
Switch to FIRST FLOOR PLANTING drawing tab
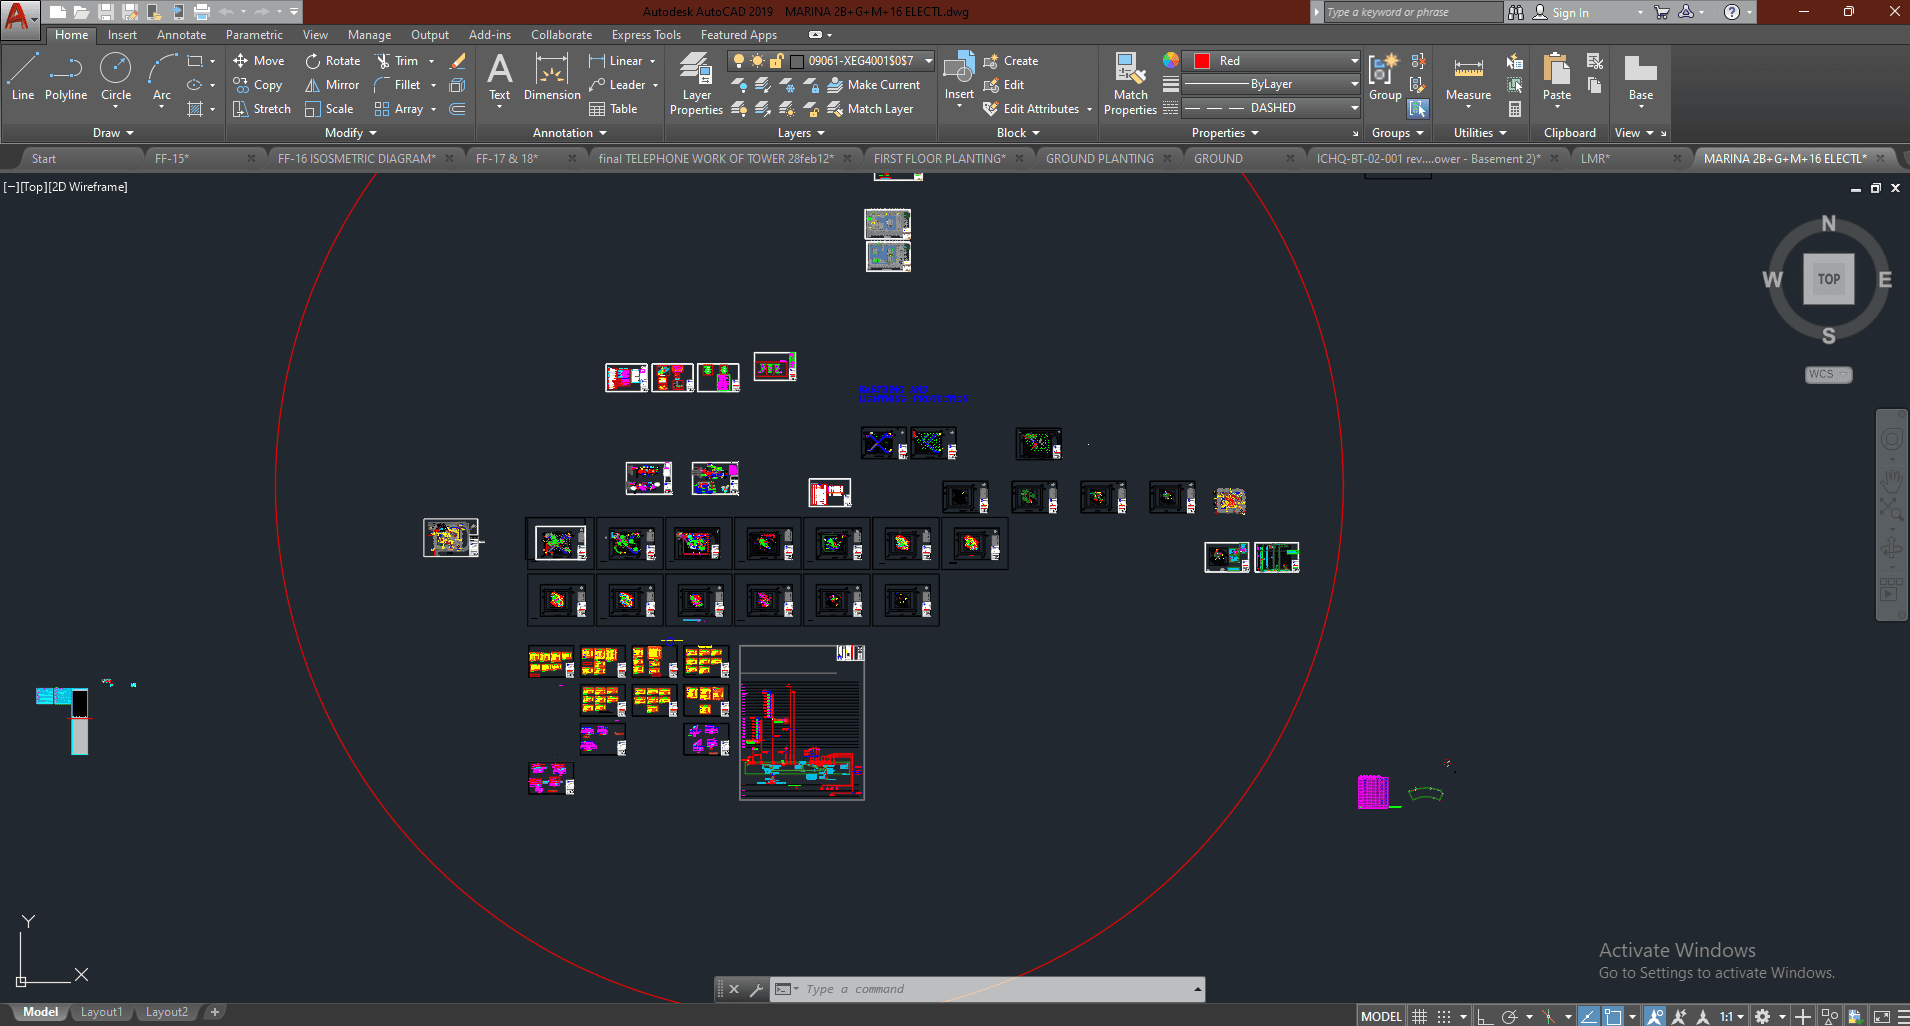pos(939,159)
